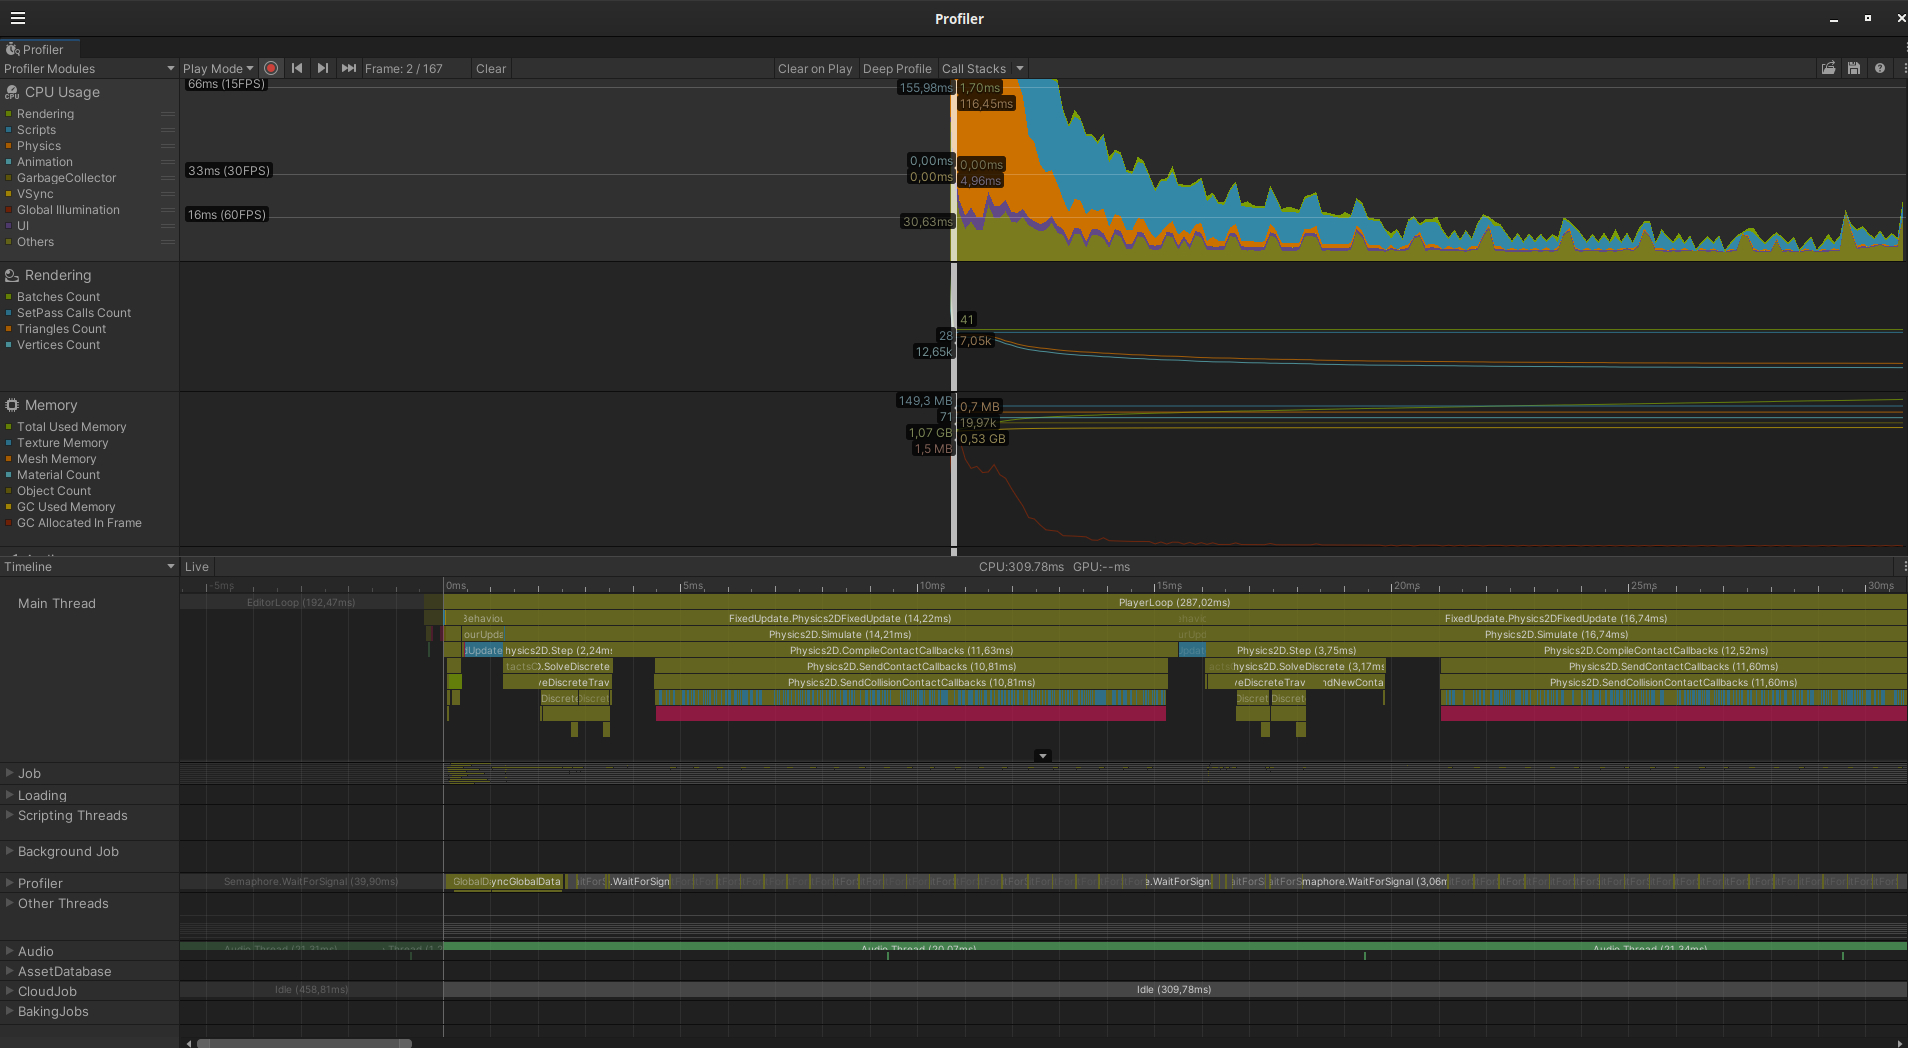Toggle the Total Used Memory series

(71, 427)
